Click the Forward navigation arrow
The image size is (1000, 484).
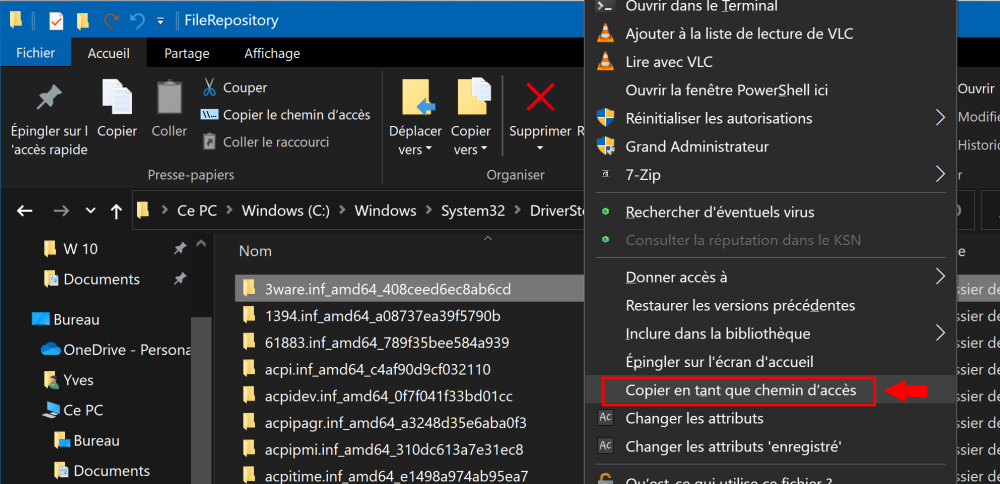coord(61,210)
